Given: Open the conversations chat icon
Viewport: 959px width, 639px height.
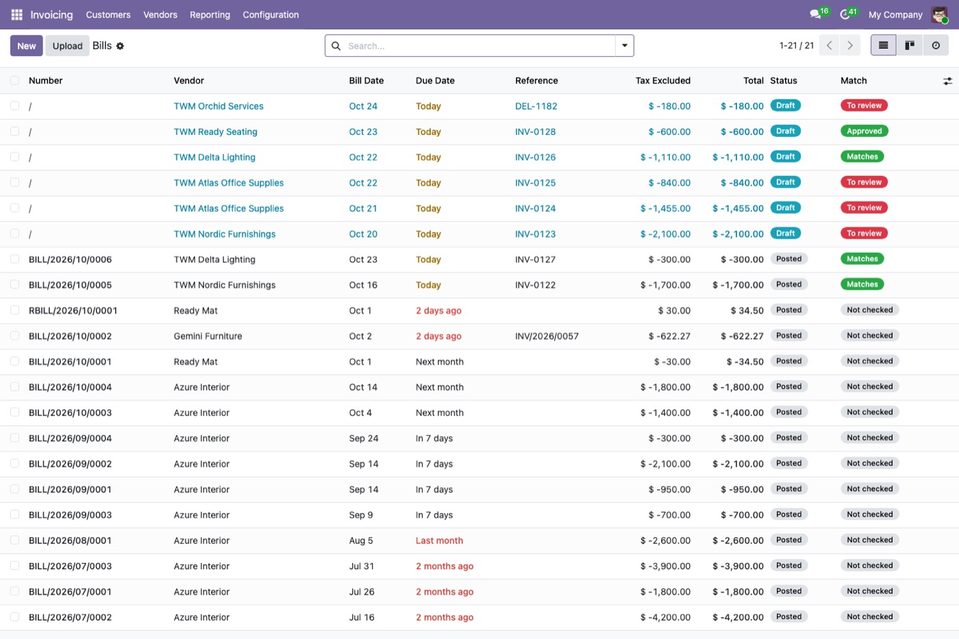Looking at the screenshot, I should point(816,14).
